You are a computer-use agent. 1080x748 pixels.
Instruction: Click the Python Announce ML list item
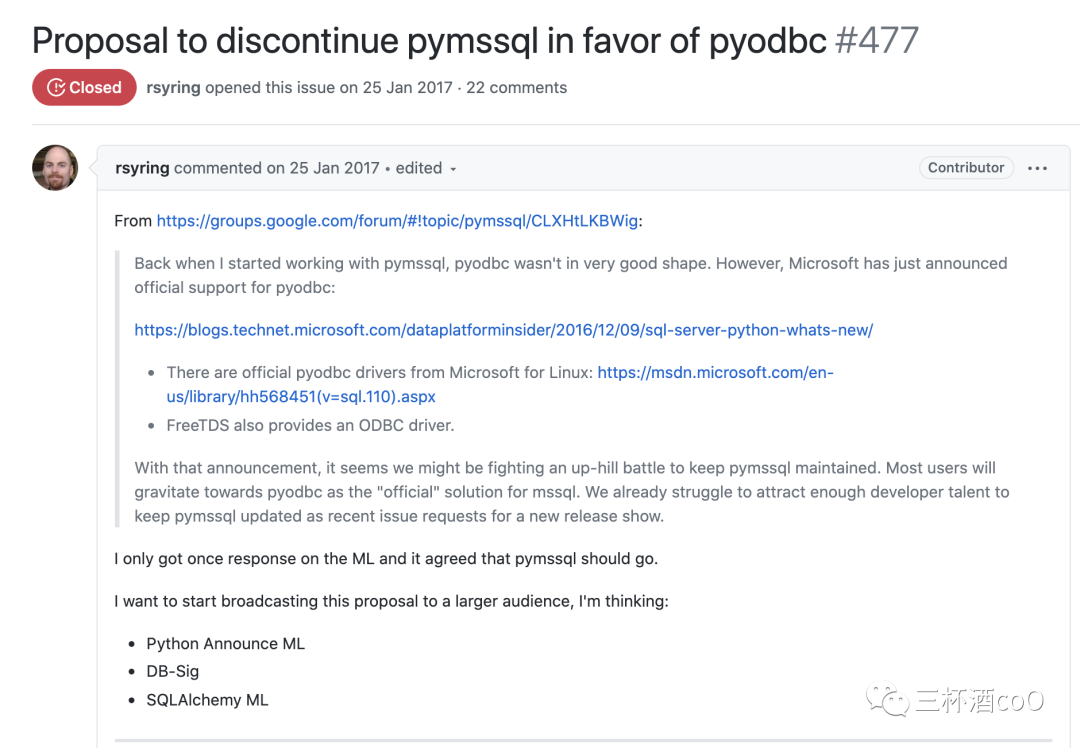pyautogui.click(x=225, y=644)
